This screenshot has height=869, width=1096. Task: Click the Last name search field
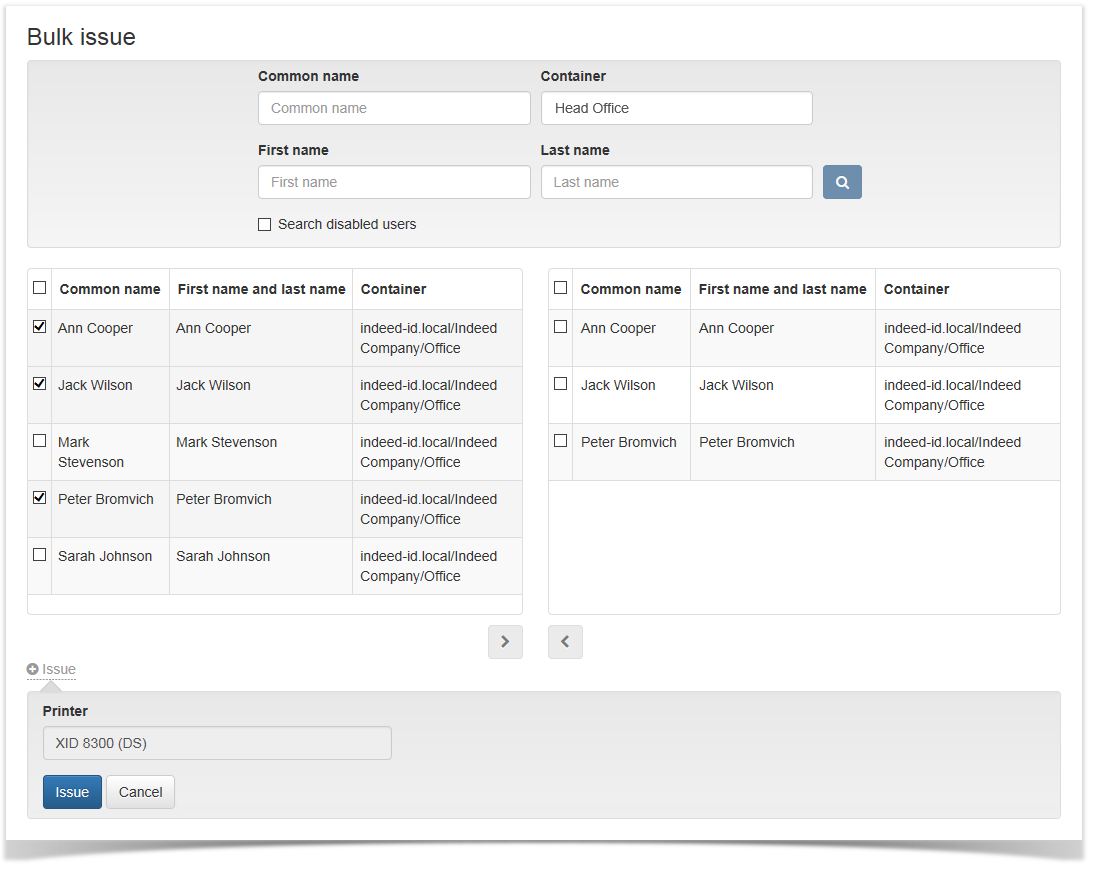pos(676,181)
